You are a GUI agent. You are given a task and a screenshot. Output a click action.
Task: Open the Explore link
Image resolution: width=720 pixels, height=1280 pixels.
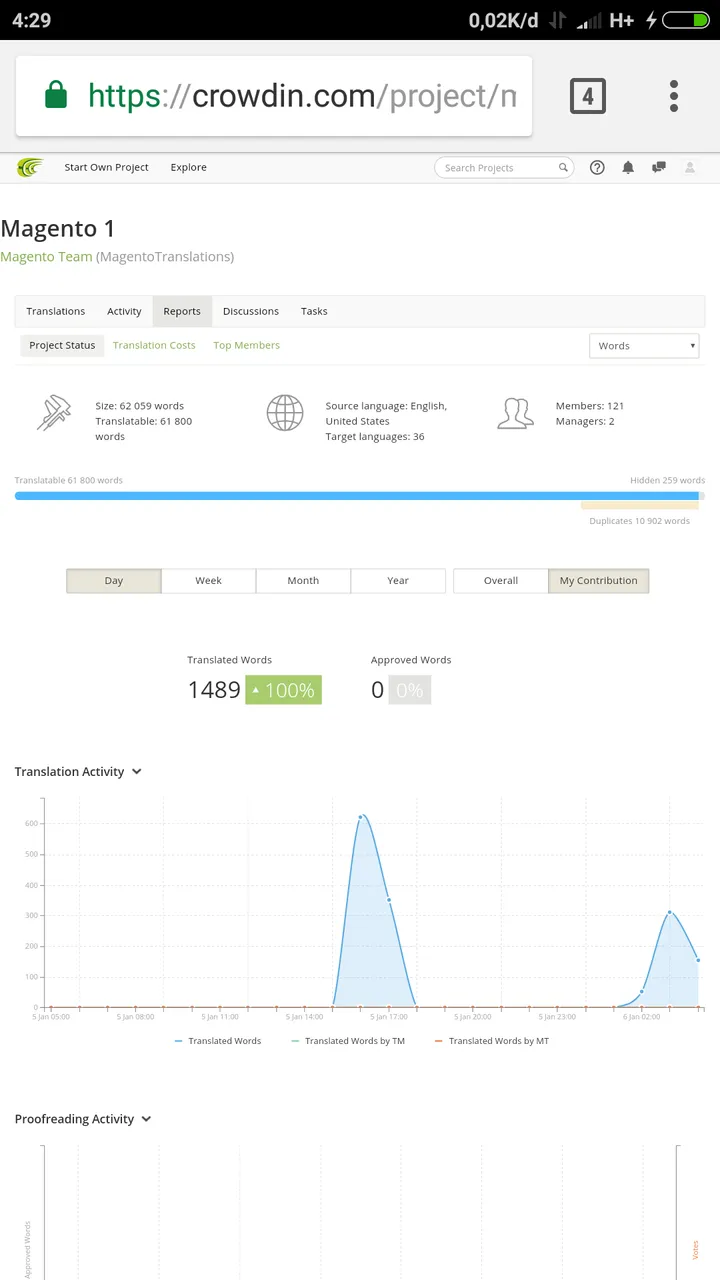(188, 168)
